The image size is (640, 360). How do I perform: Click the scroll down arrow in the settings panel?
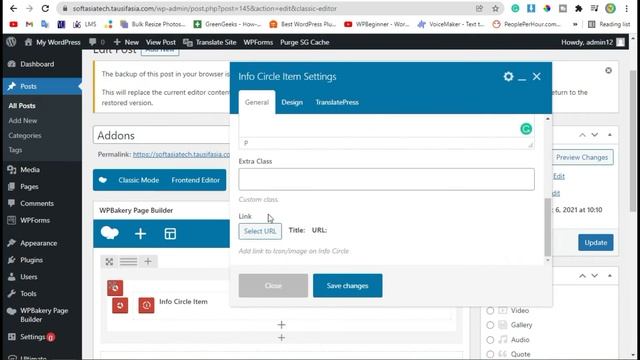coord(547,260)
